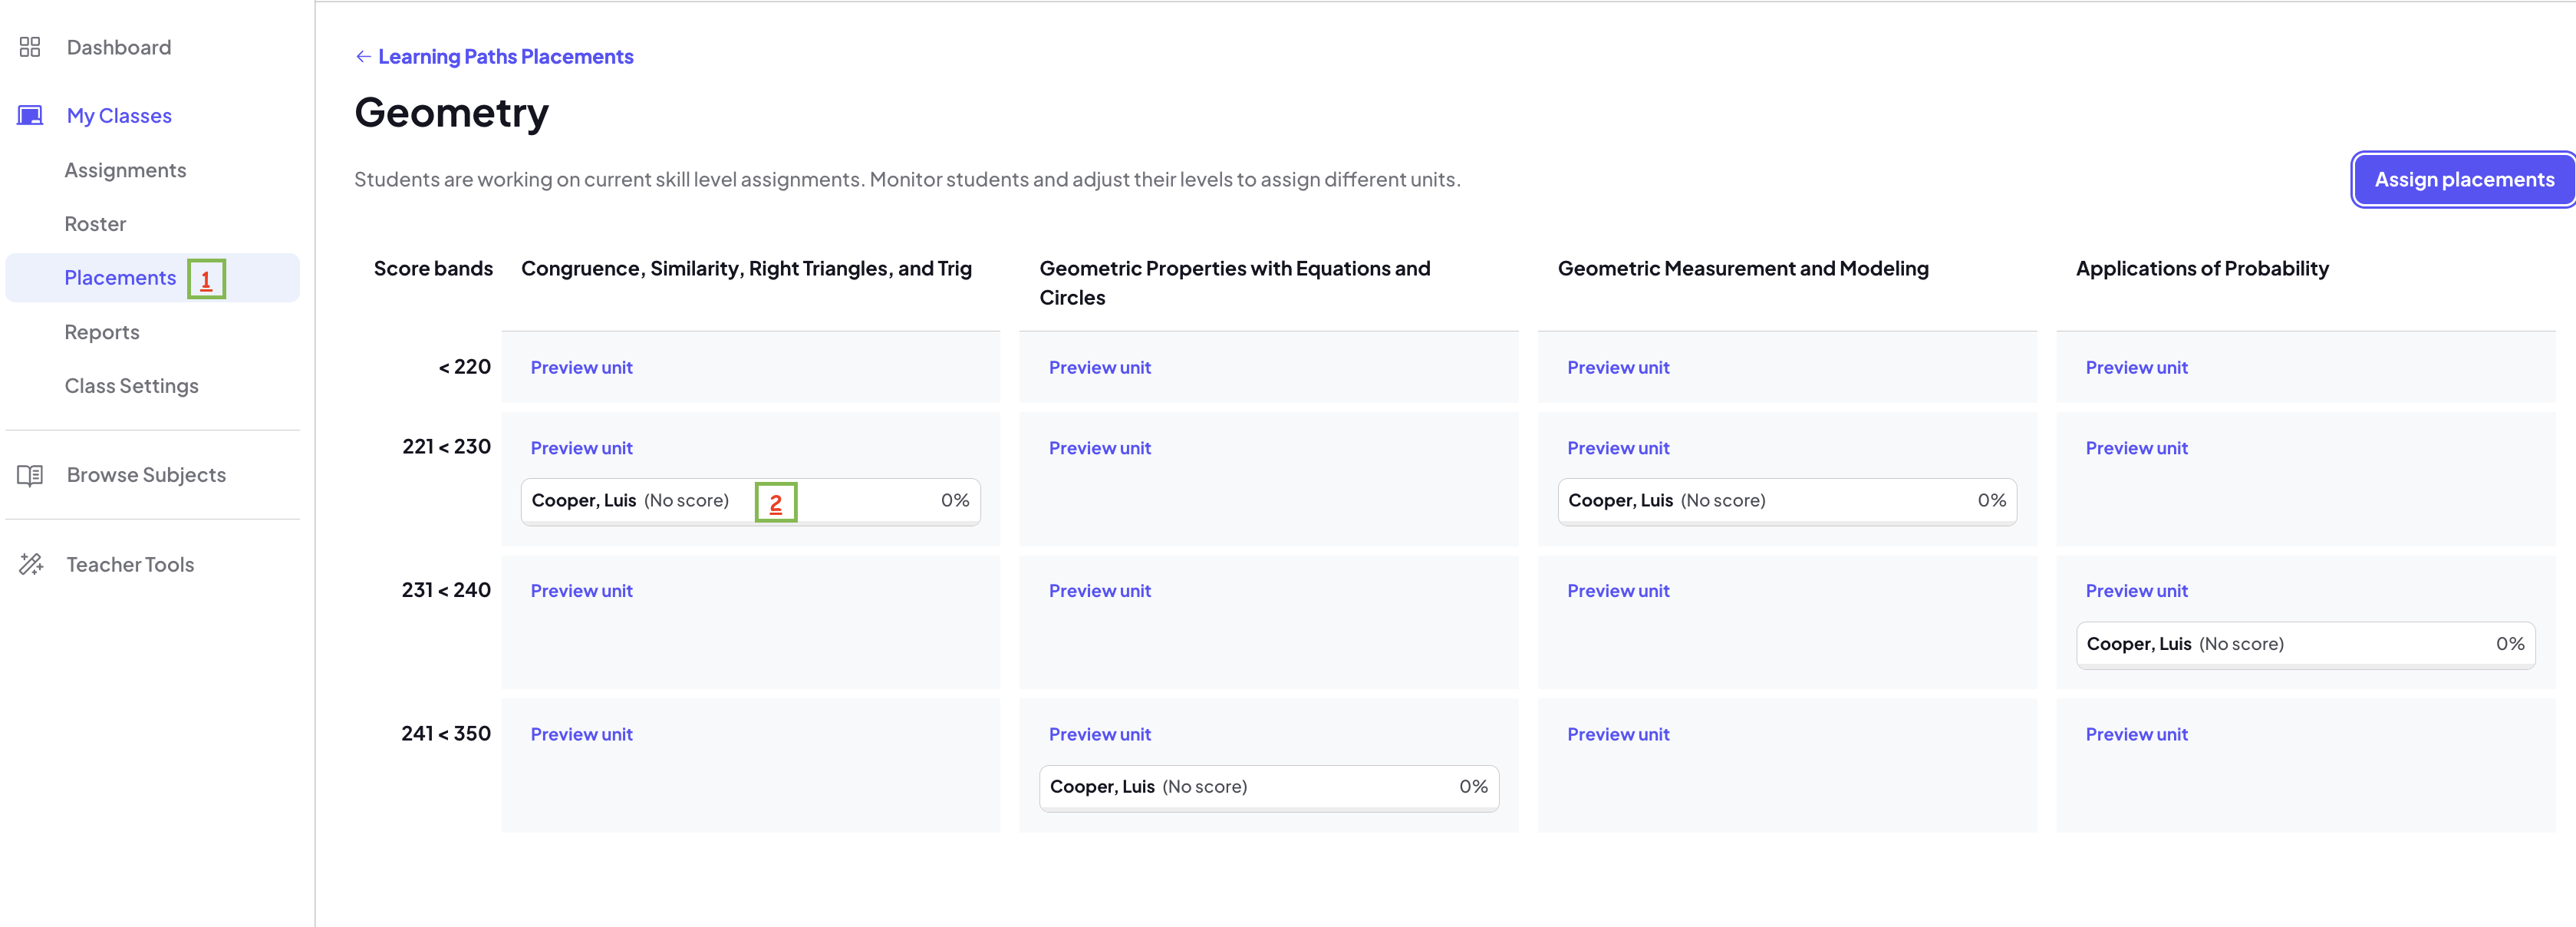2576x927 pixels.
Task: Preview the 231<240 Geometric Measurement unit
Action: (1618, 591)
